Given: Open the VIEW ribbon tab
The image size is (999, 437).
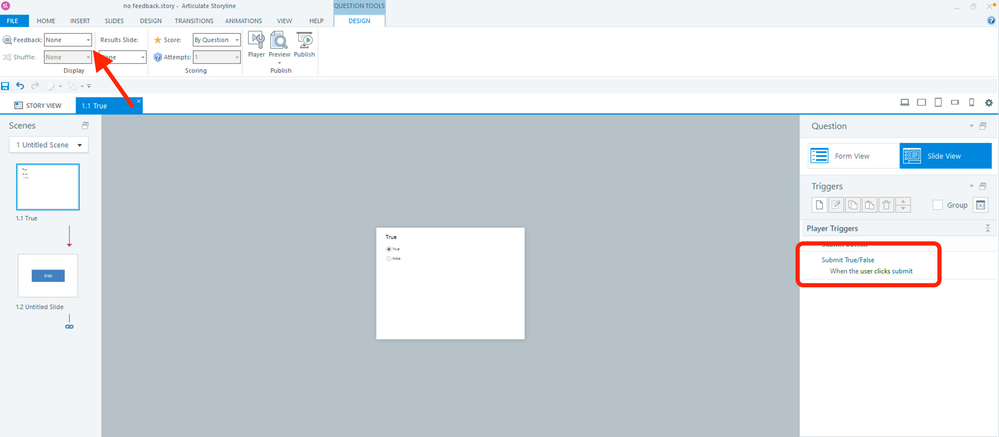Looking at the screenshot, I should tap(284, 20).
